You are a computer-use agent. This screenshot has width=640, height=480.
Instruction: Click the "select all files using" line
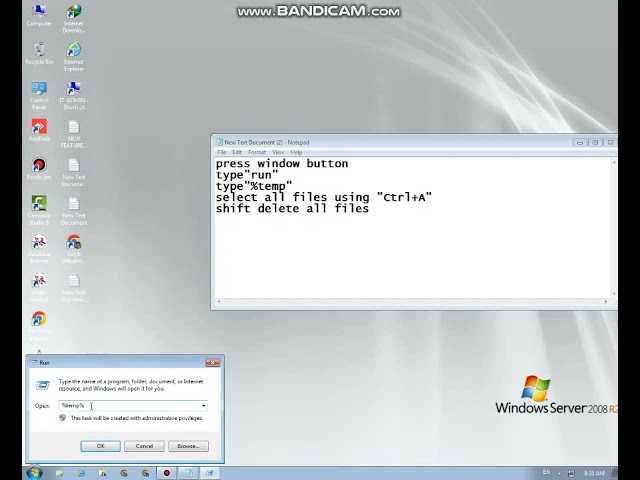(324, 198)
